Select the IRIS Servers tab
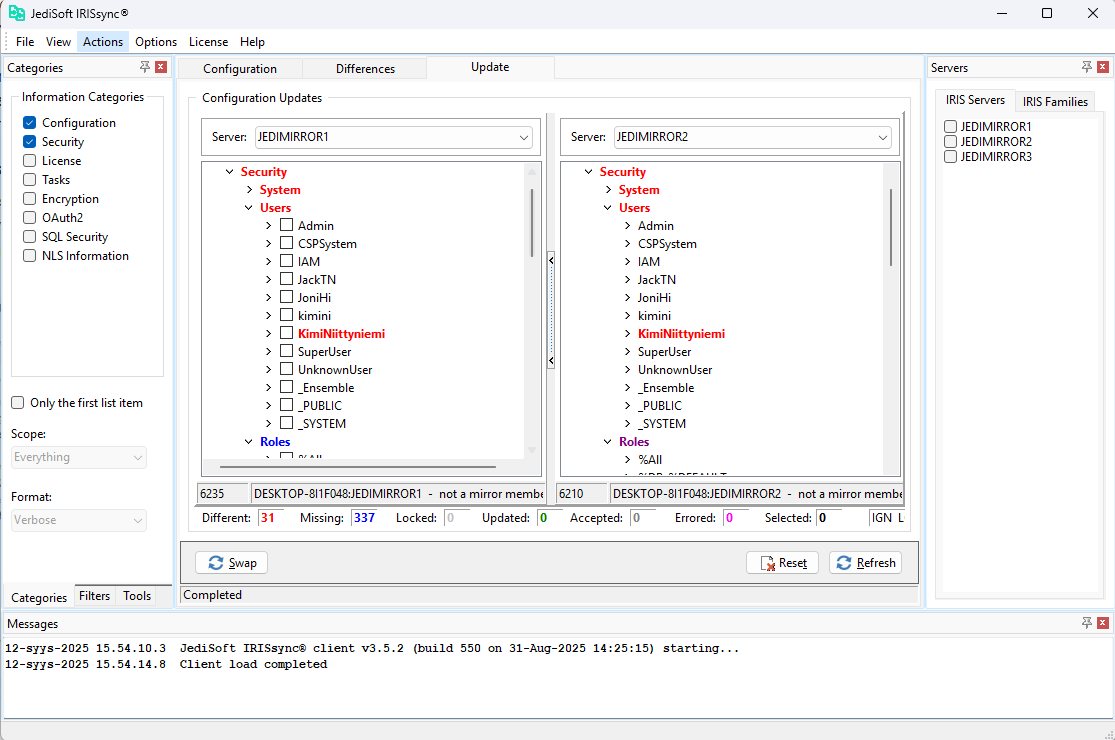Viewport: 1115px width, 740px height. click(975, 100)
